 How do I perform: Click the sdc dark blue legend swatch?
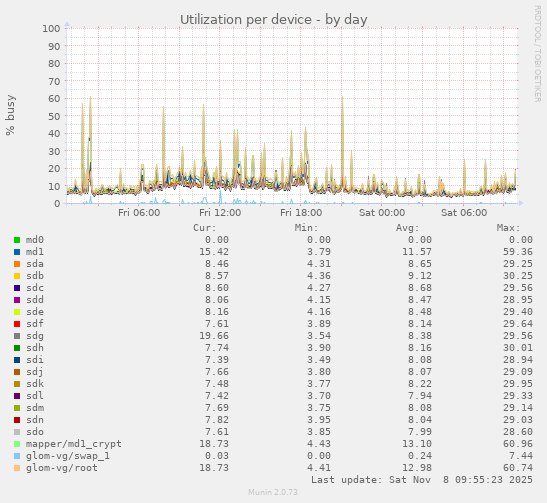point(17,288)
